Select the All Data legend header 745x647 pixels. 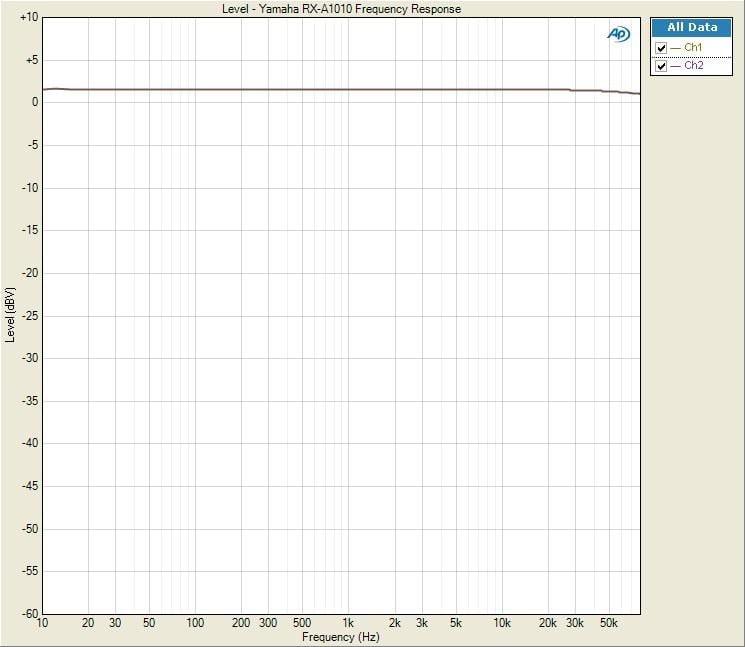point(692,28)
